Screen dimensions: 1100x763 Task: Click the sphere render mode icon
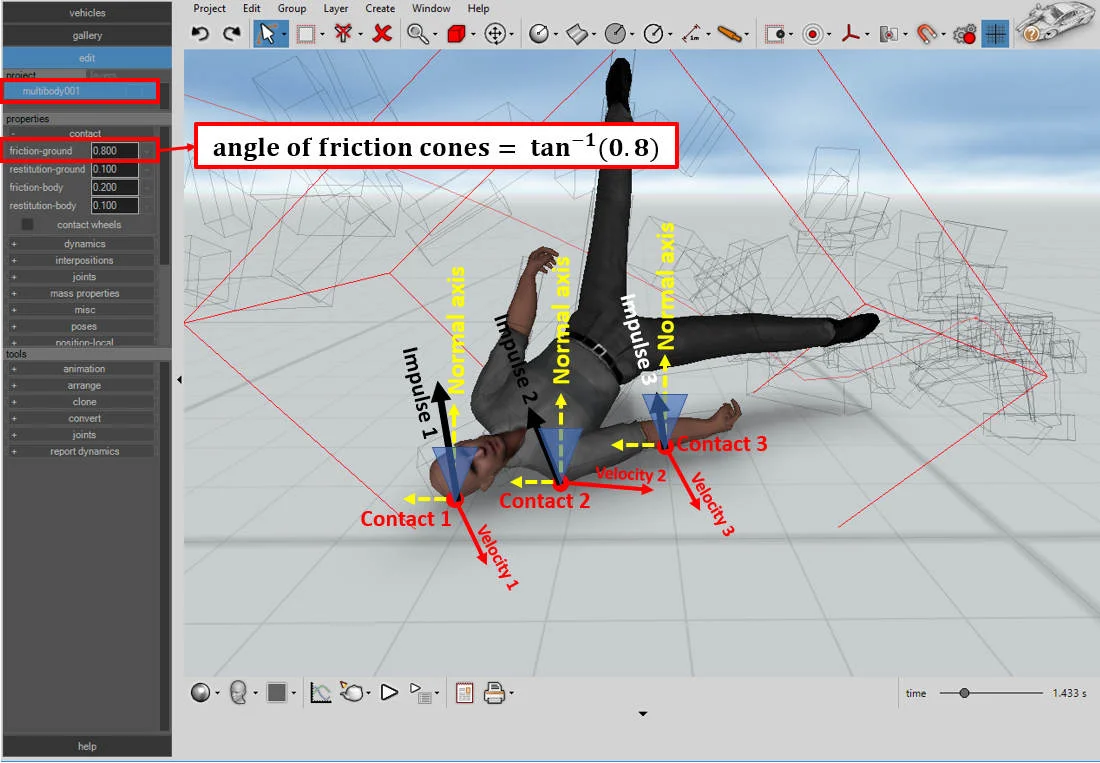click(201, 693)
